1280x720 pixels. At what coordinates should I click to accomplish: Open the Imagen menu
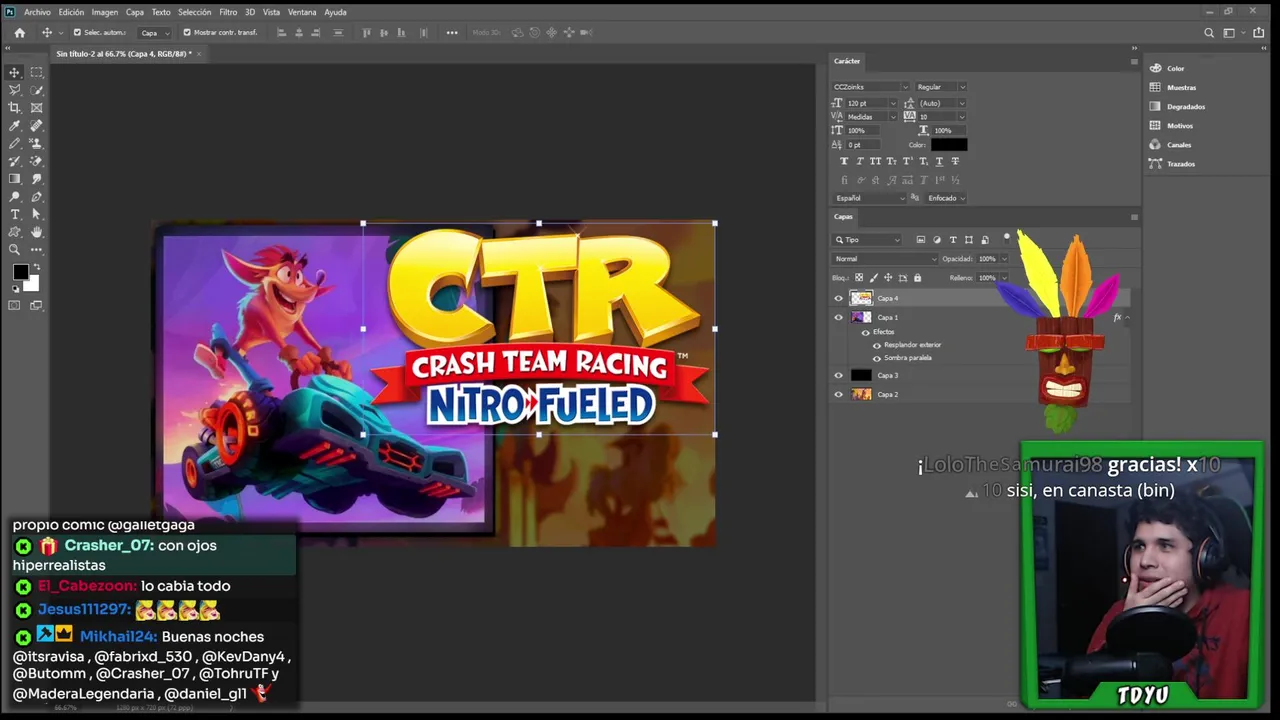coord(105,12)
